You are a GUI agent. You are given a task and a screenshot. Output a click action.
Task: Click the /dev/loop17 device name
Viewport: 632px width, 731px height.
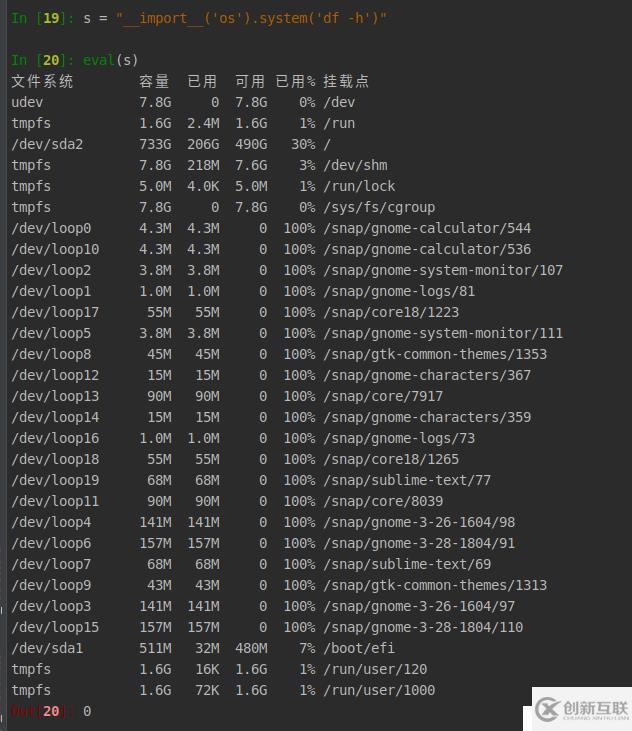tap(55, 312)
